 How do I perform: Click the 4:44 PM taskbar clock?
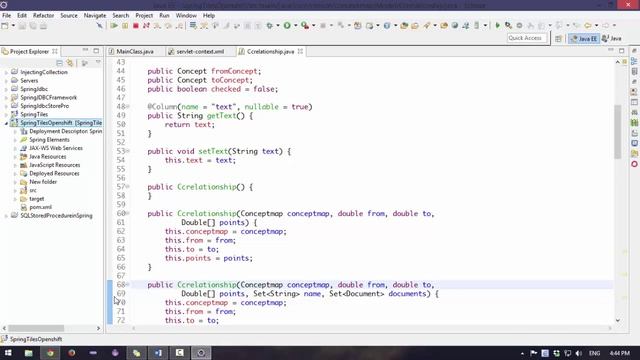click(x=620, y=353)
